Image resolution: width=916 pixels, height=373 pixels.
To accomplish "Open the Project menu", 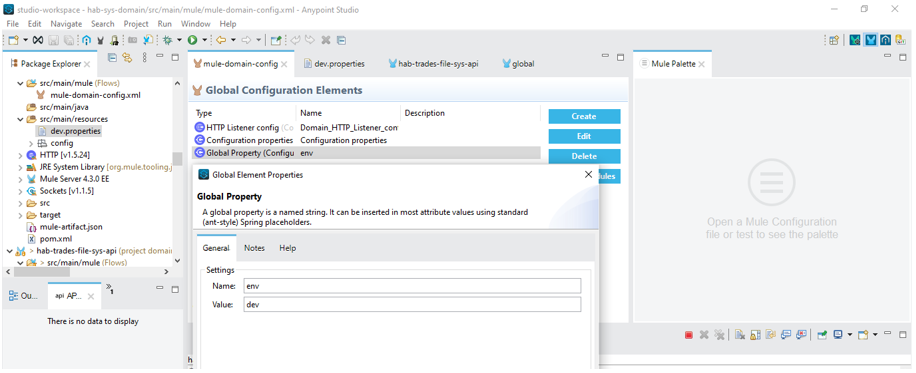I will tap(136, 24).
